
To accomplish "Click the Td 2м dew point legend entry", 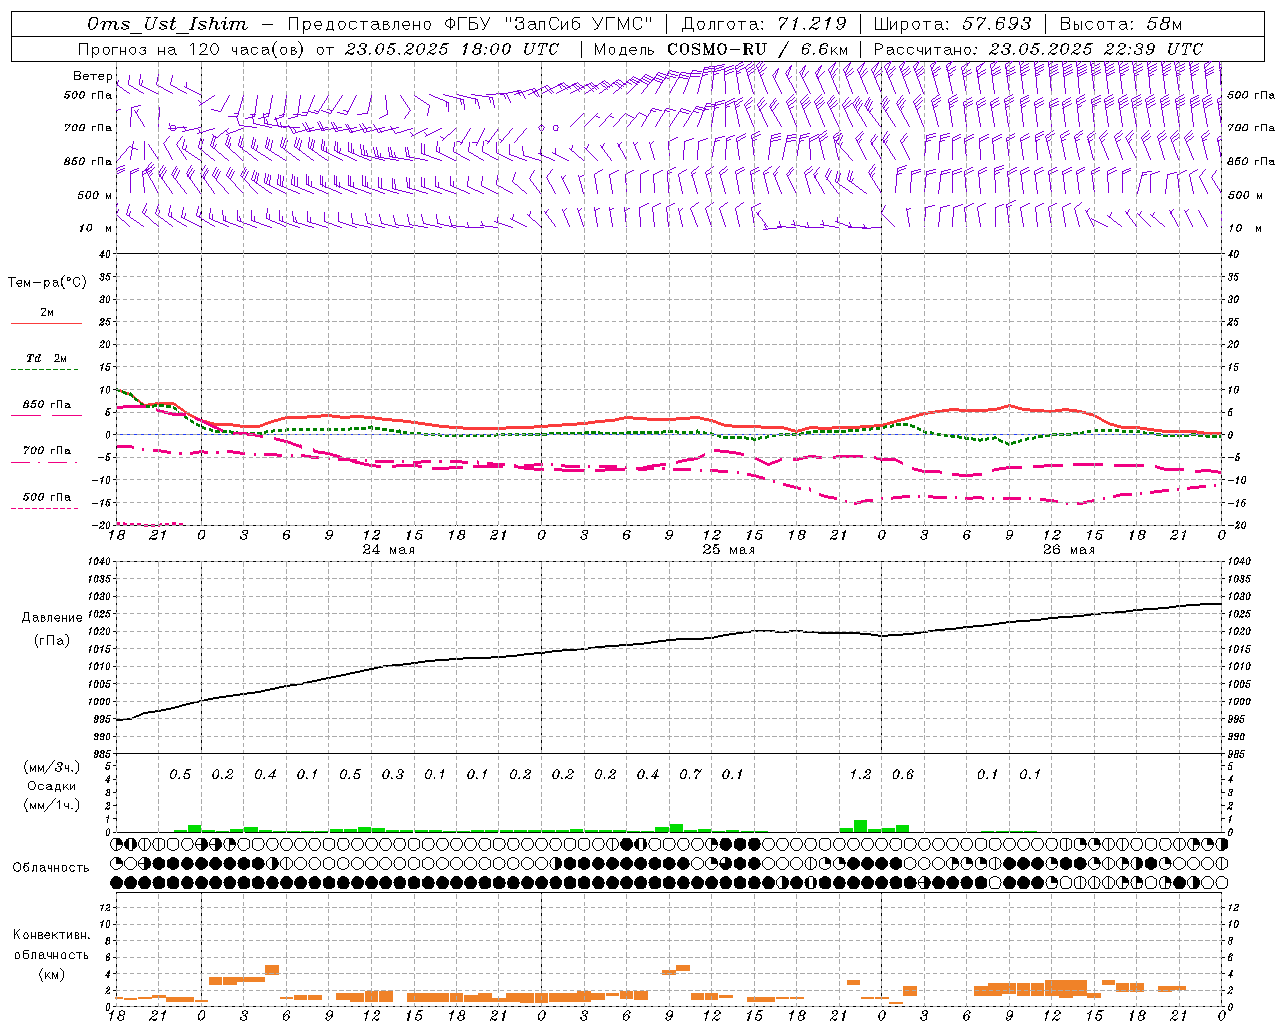I will (x=47, y=357).
